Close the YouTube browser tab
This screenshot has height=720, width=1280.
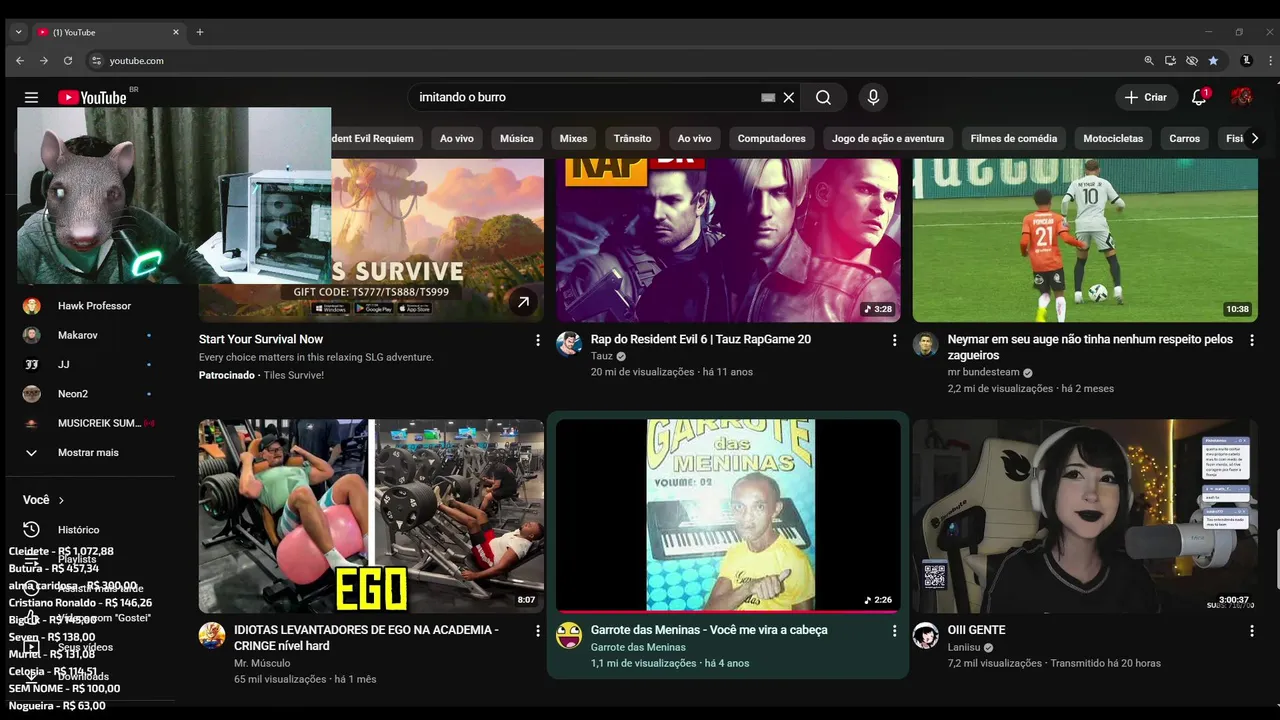176,32
